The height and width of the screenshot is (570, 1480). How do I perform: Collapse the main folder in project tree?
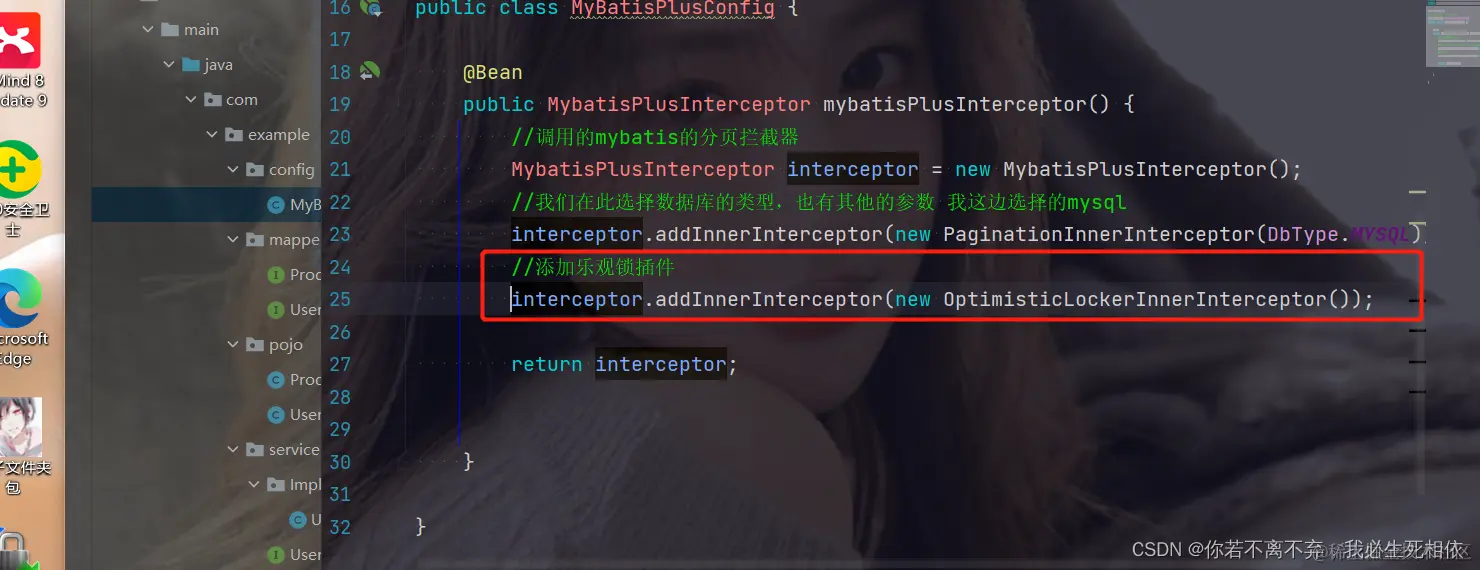[148, 29]
